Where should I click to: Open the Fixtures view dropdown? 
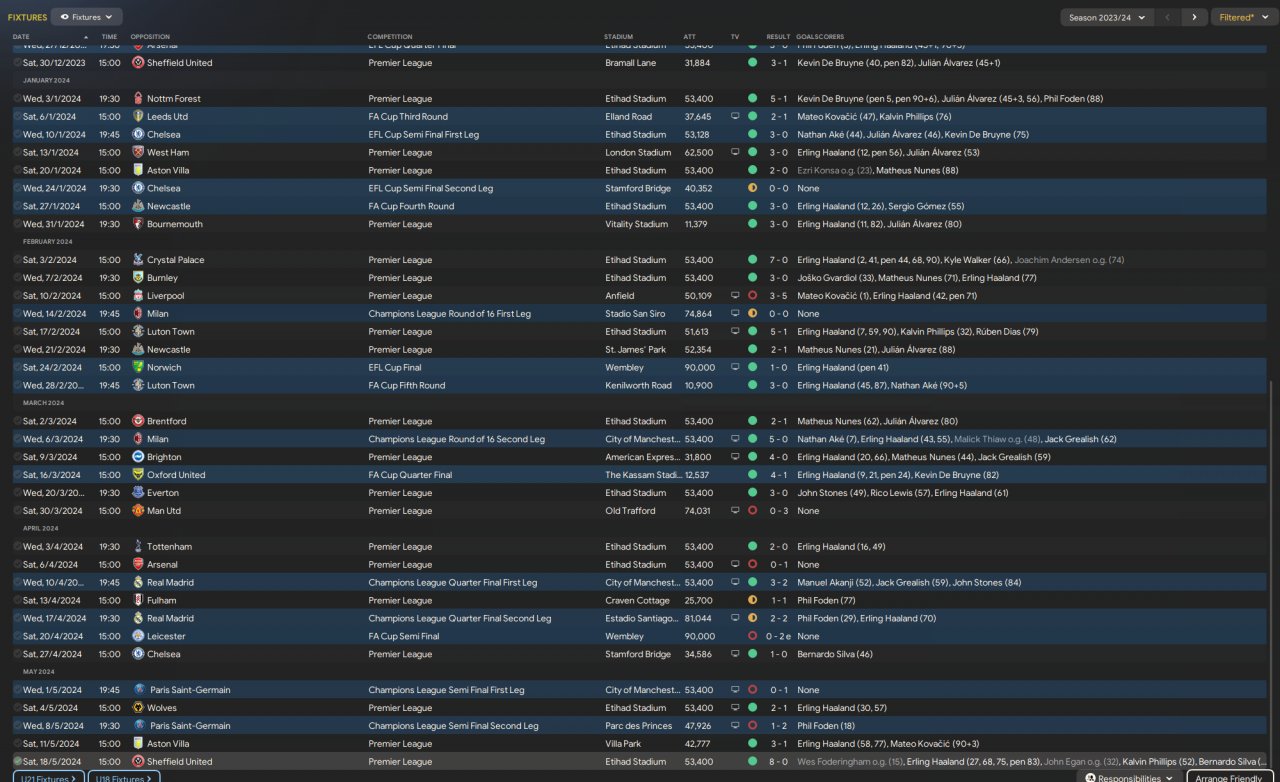[x=86, y=17]
